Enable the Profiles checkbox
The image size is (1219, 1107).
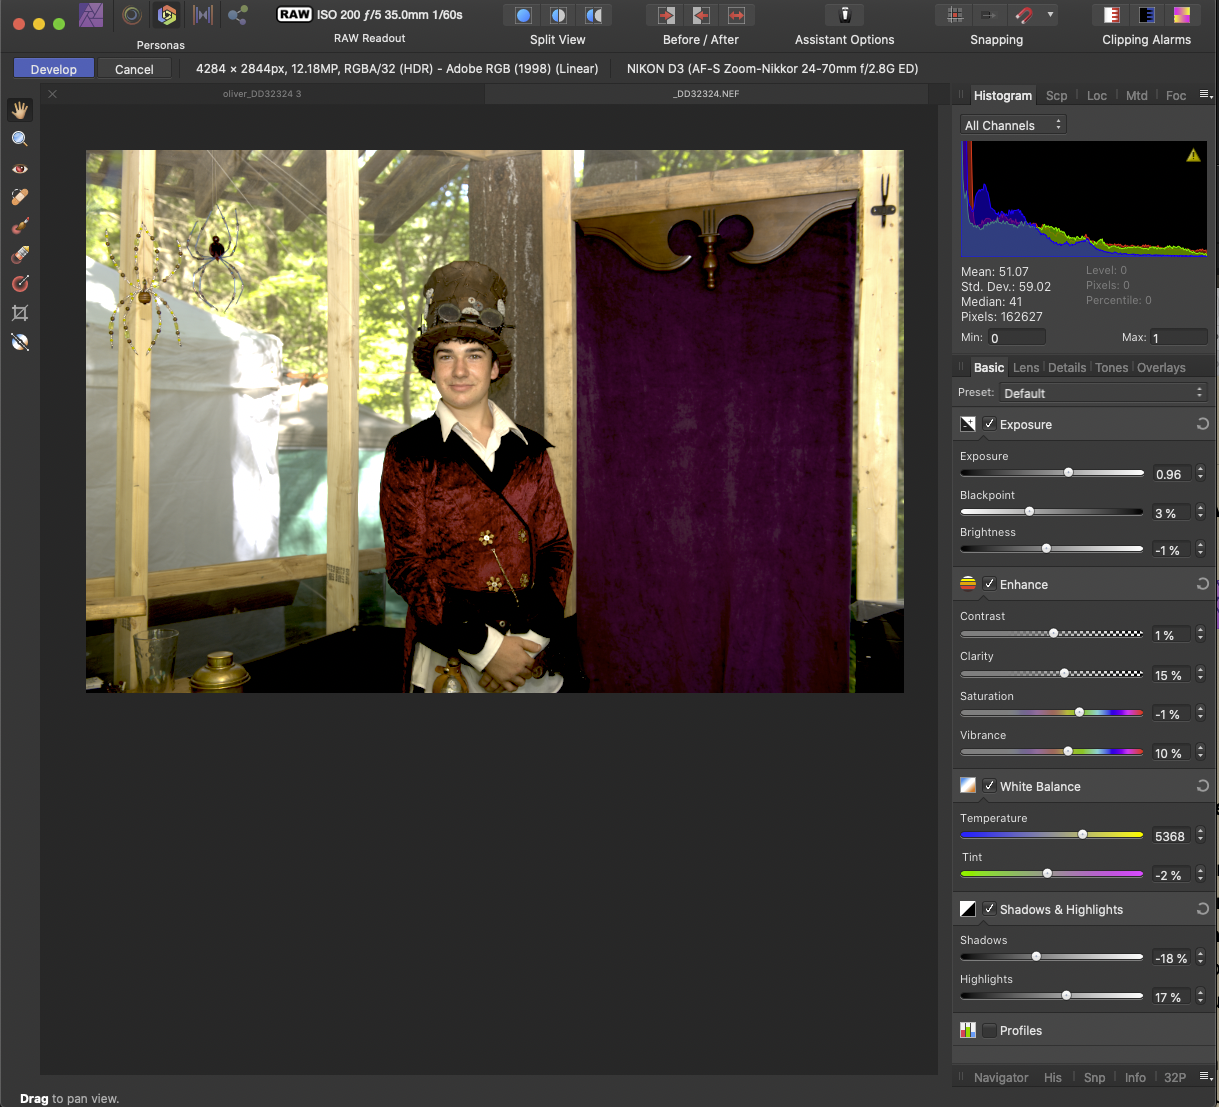pyautogui.click(x=989, y=1030)
